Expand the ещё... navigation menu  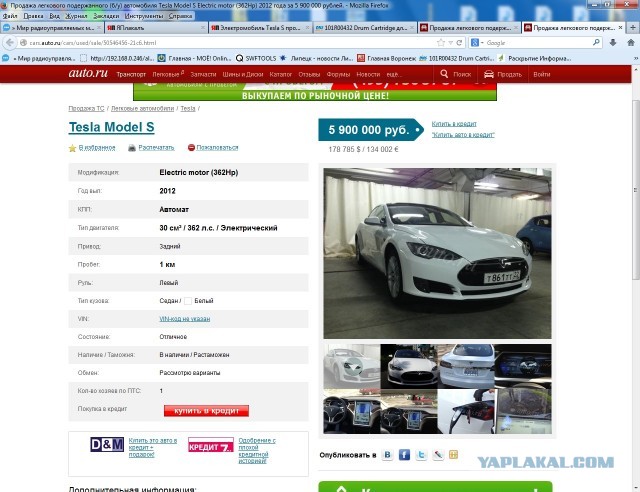click(394, 74)
